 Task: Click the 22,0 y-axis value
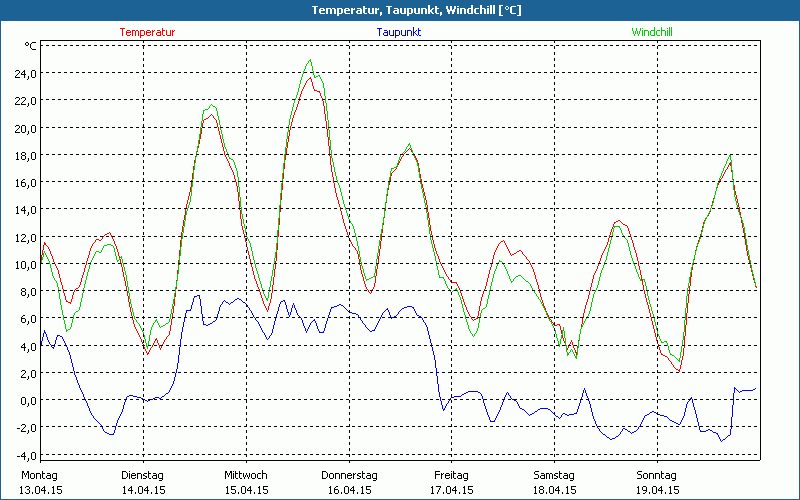point(26,101)
